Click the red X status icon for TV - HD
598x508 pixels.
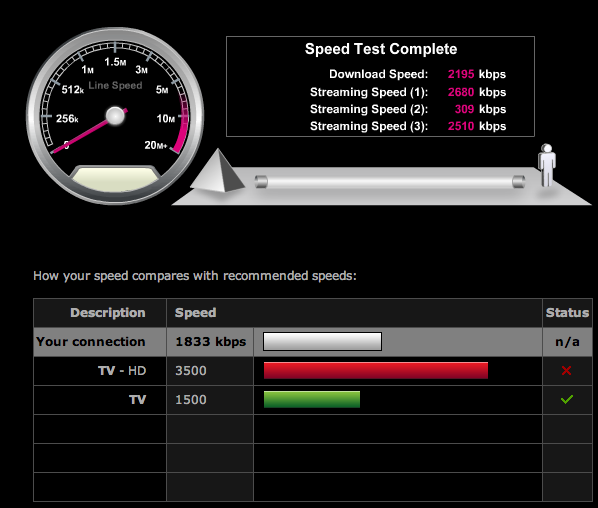566,370
